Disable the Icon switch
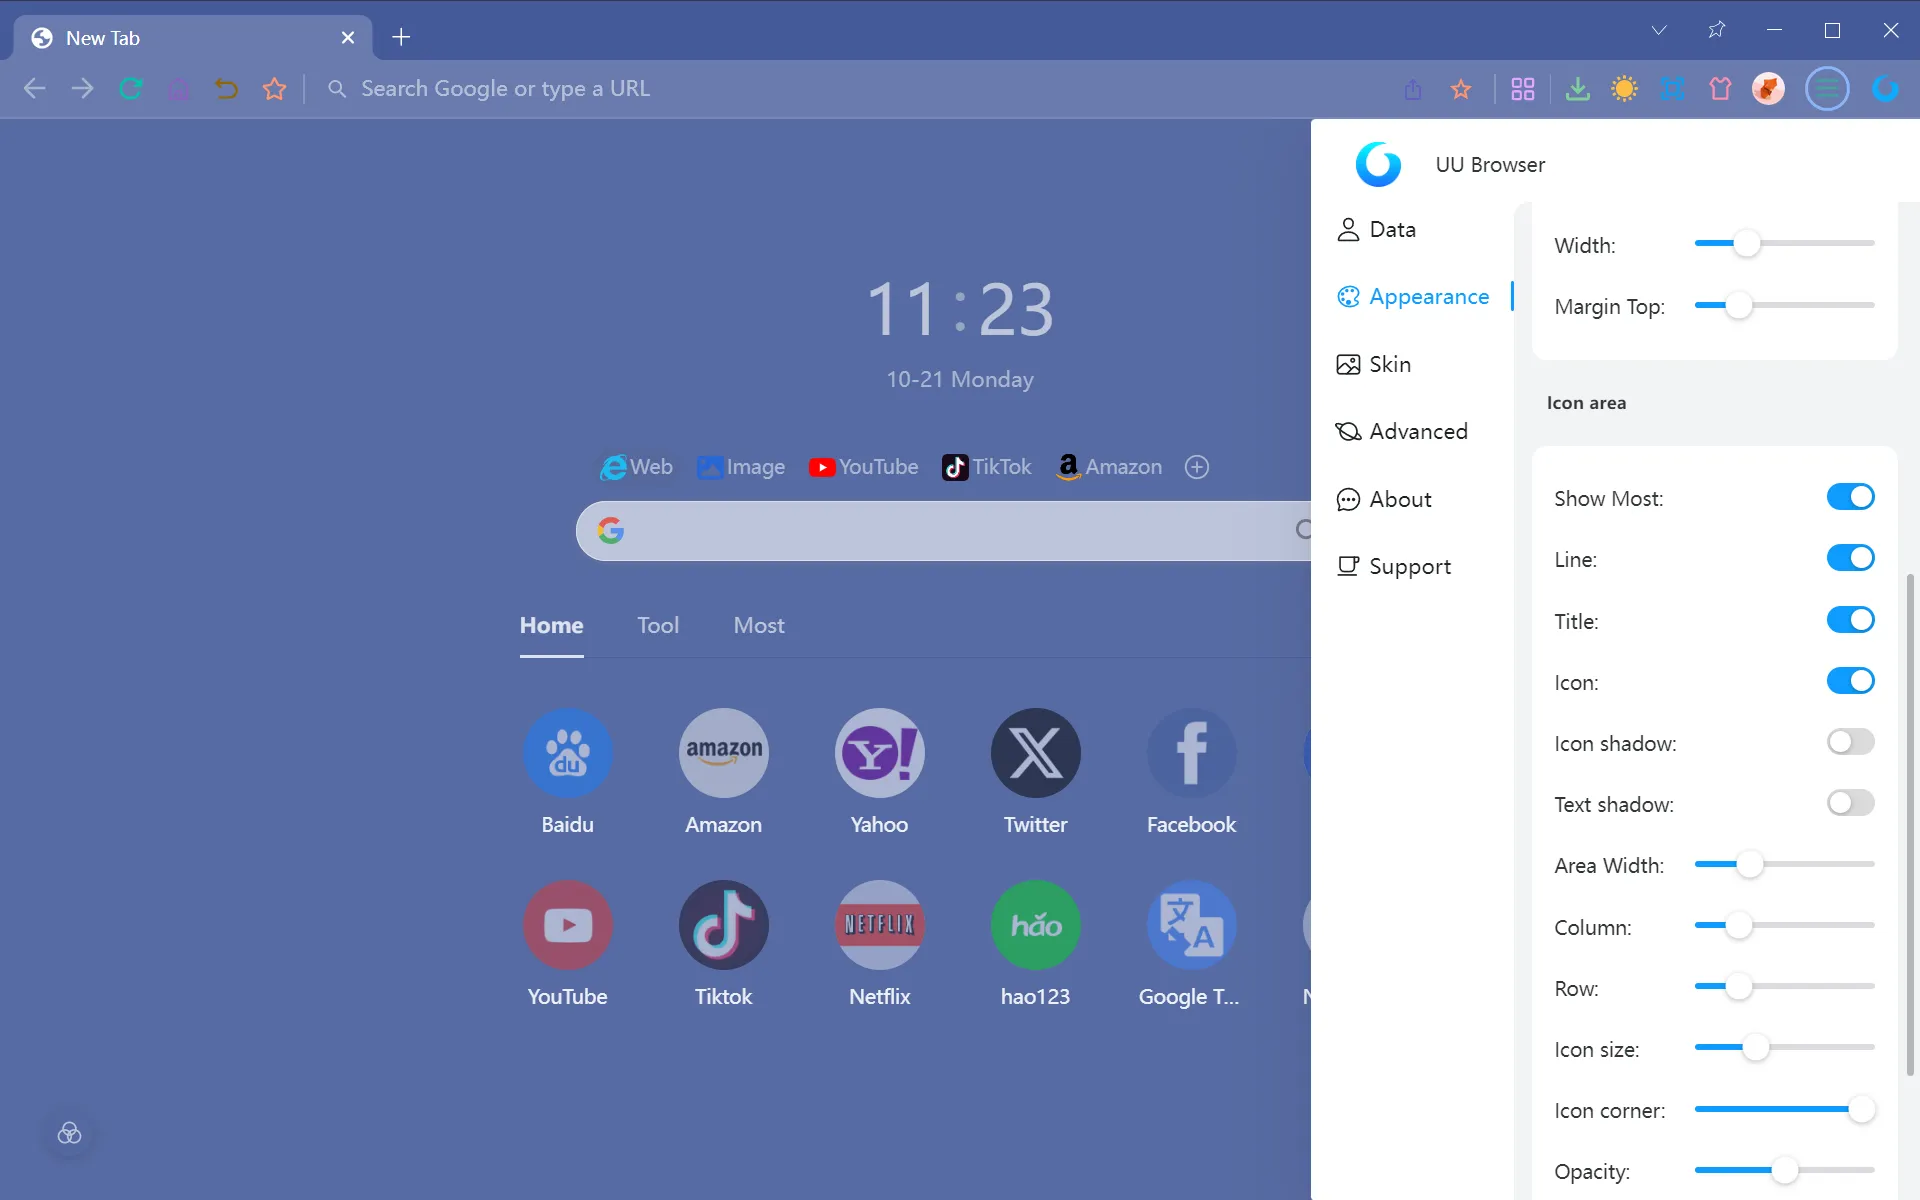 coord(1850,681)
